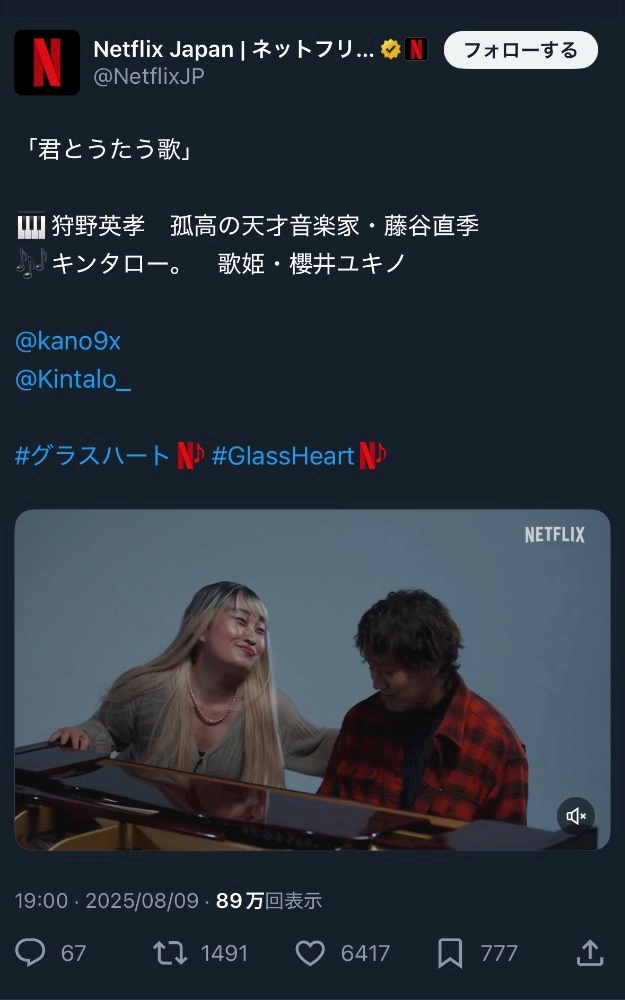The image size is (625, 1000).
Task: Bookmark the post with the bookmark icon
Action: [450, 953]
